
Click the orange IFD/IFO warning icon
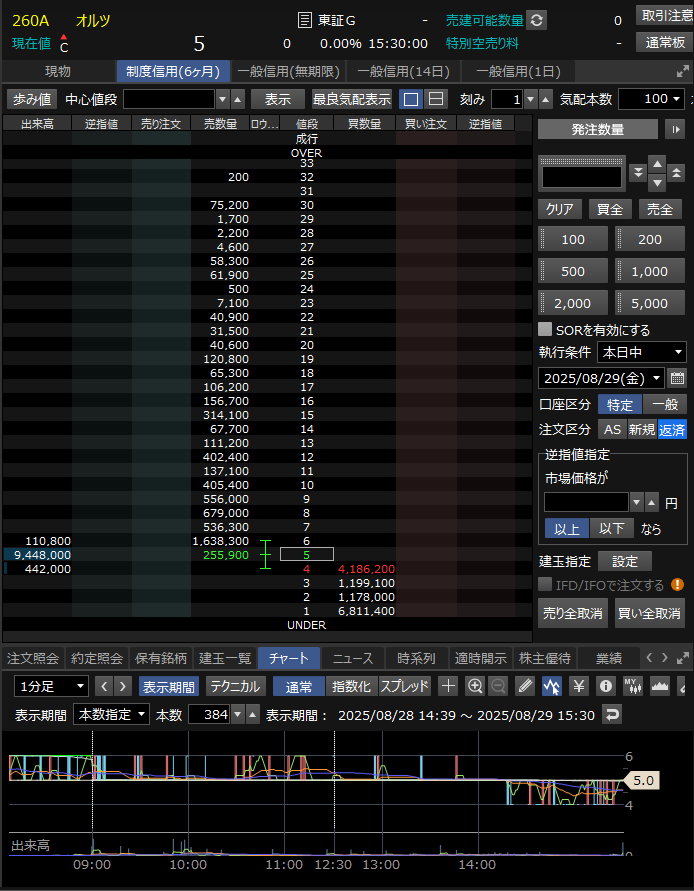coord(677,584)
